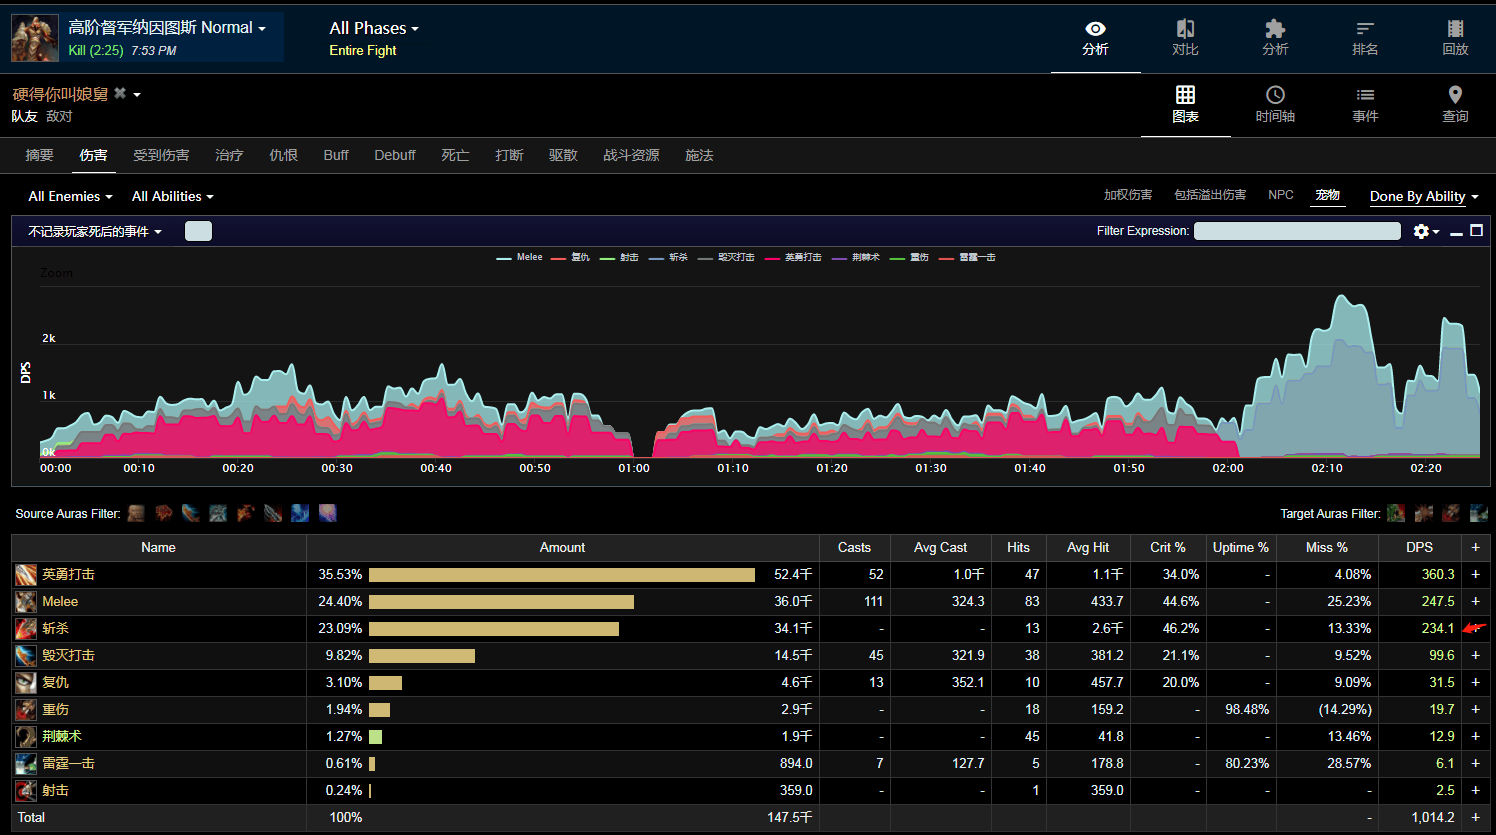Viewport: 1496px width, 835px height.
Task: Toggle 包括溢出伤害 overkill option
Action: pyautogui.click(x=1210, y=195)
